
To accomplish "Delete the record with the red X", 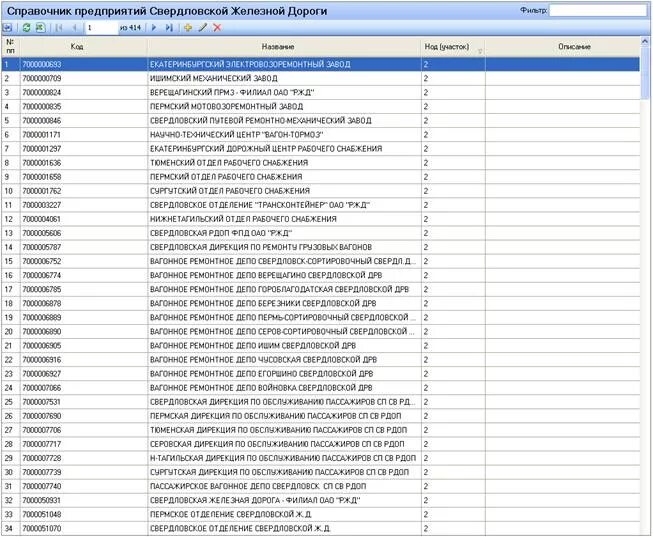I will [217, 28].
